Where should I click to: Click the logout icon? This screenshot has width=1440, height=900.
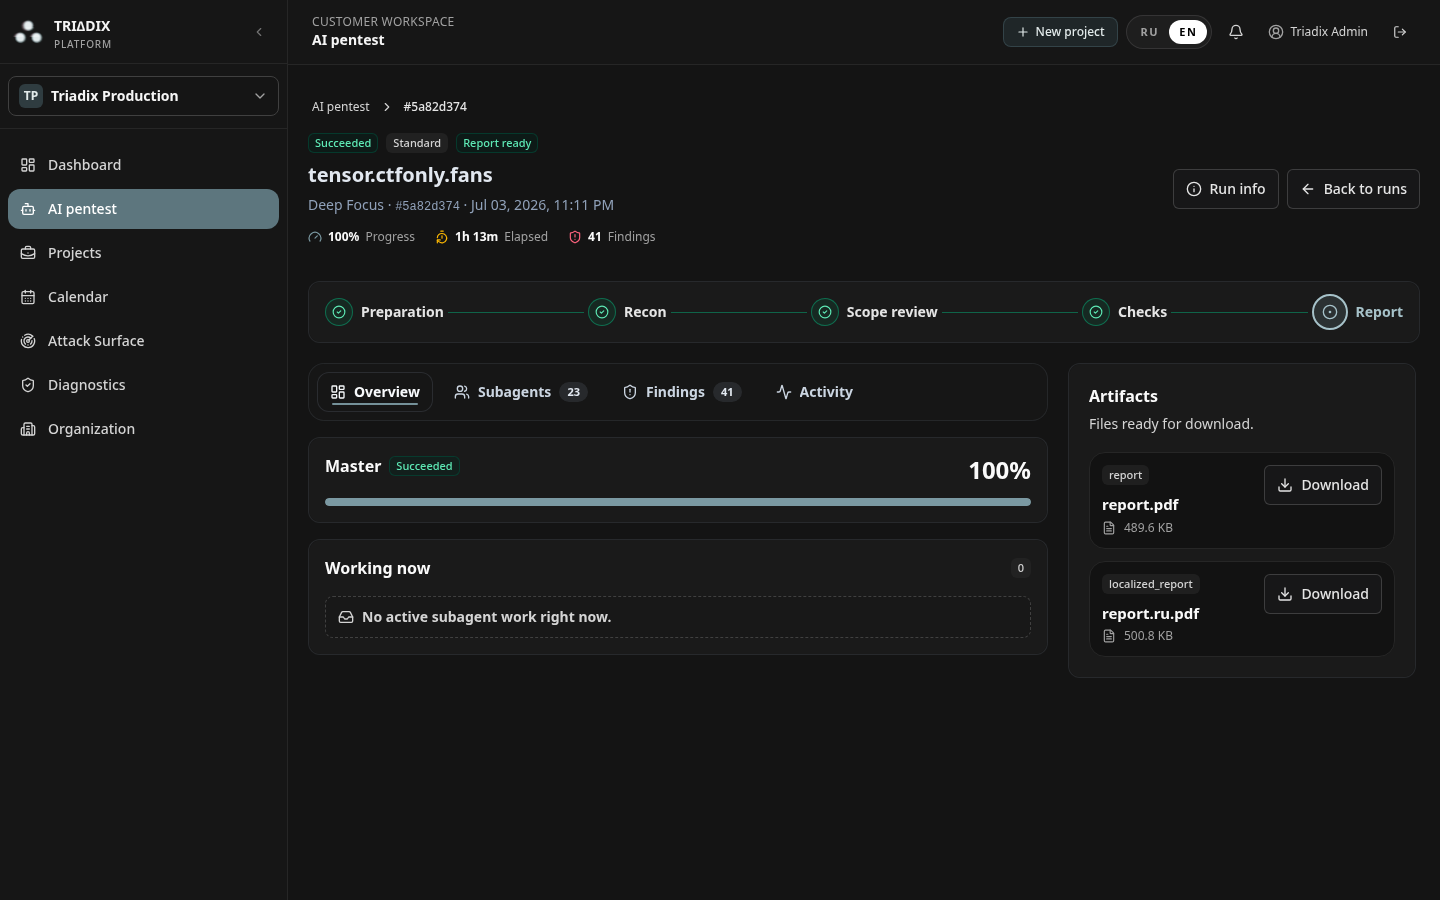1400,32
